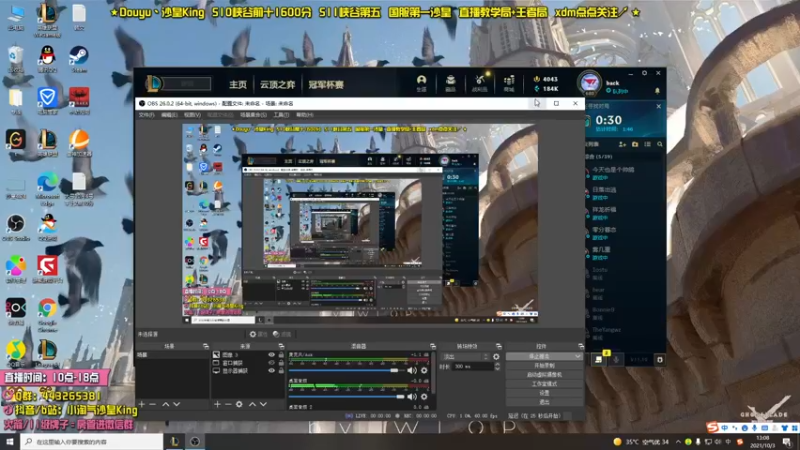Mute the mic/Aux audio channel
The image size is (800, 450).
412,370
